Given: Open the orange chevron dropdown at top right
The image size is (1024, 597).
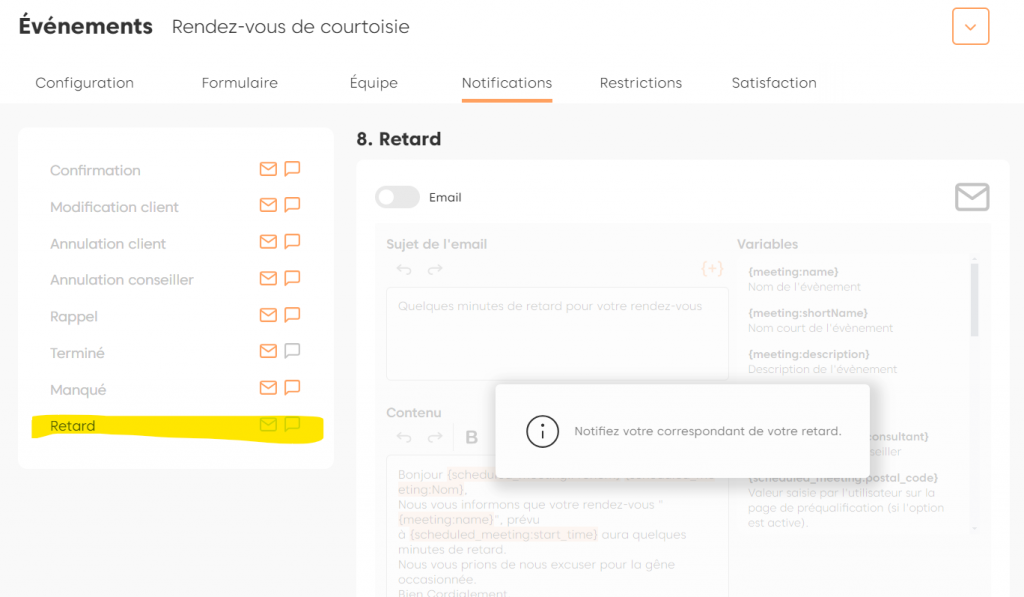Looking at the screenshot, I should click(x=970, y=27).
